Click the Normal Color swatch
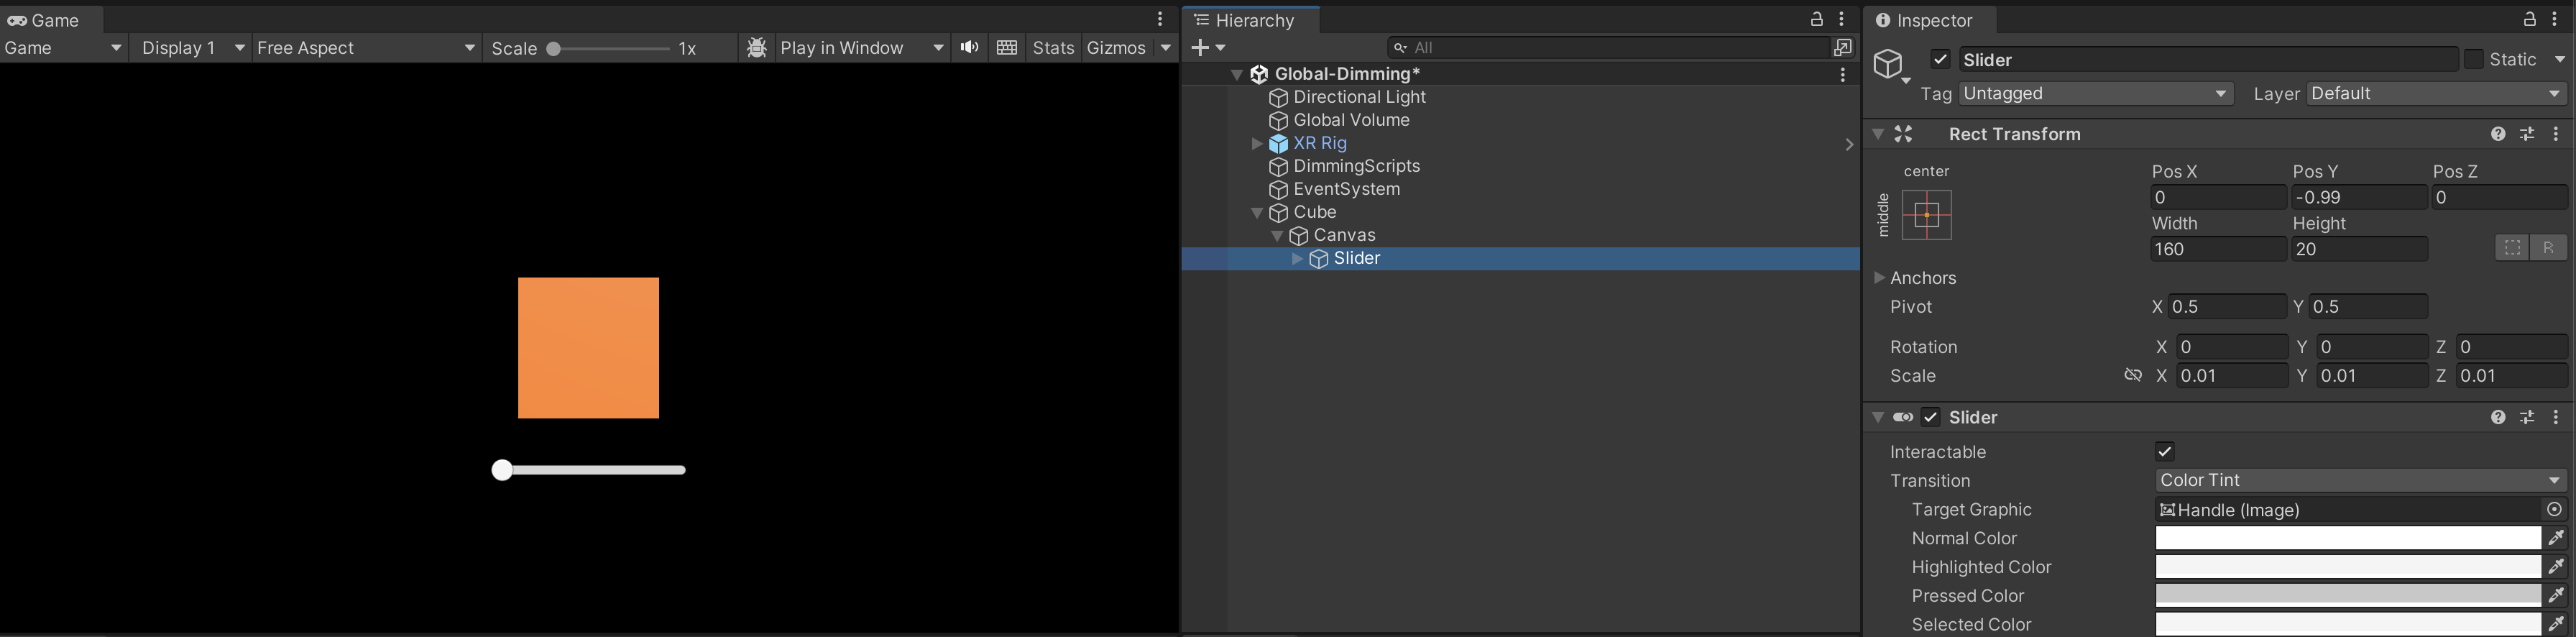Viewport: 2576px width, 637px height. coord(2347,538)
